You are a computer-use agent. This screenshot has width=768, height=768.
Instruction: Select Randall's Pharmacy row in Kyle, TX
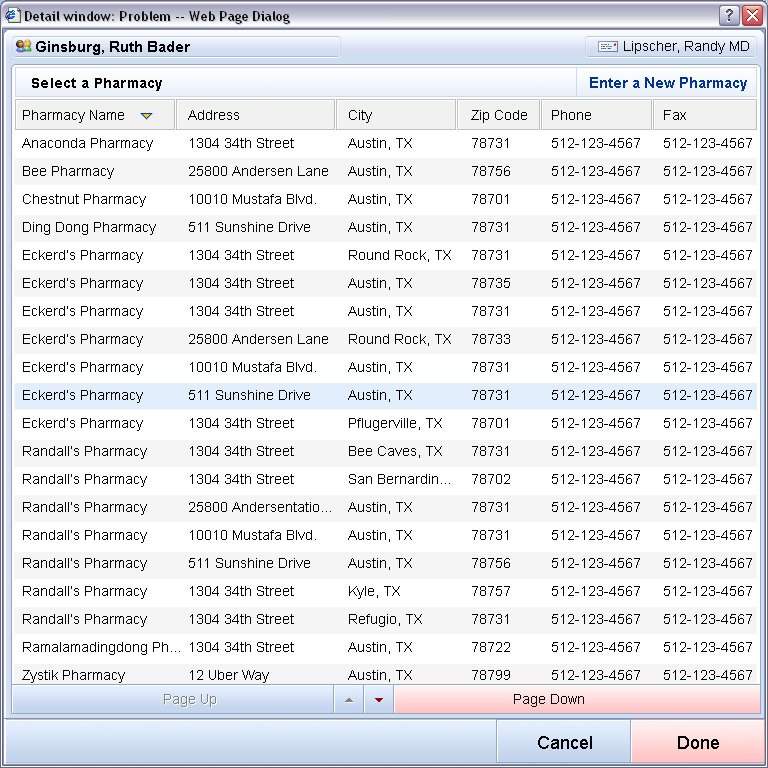pos(385,591)
